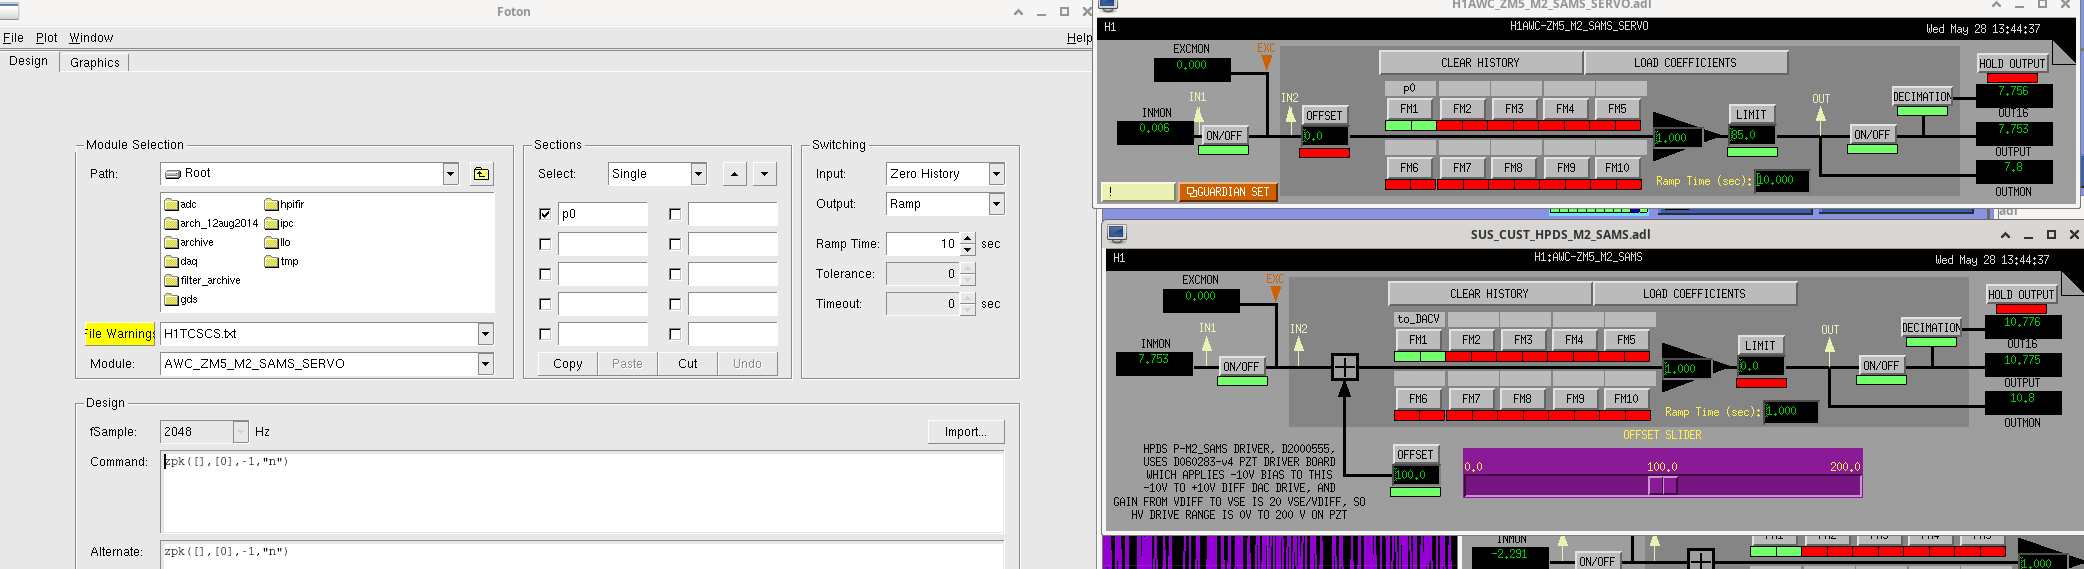Check the third right-column section checkbox
The image size is (2084, 569).
tap(675, 274)
